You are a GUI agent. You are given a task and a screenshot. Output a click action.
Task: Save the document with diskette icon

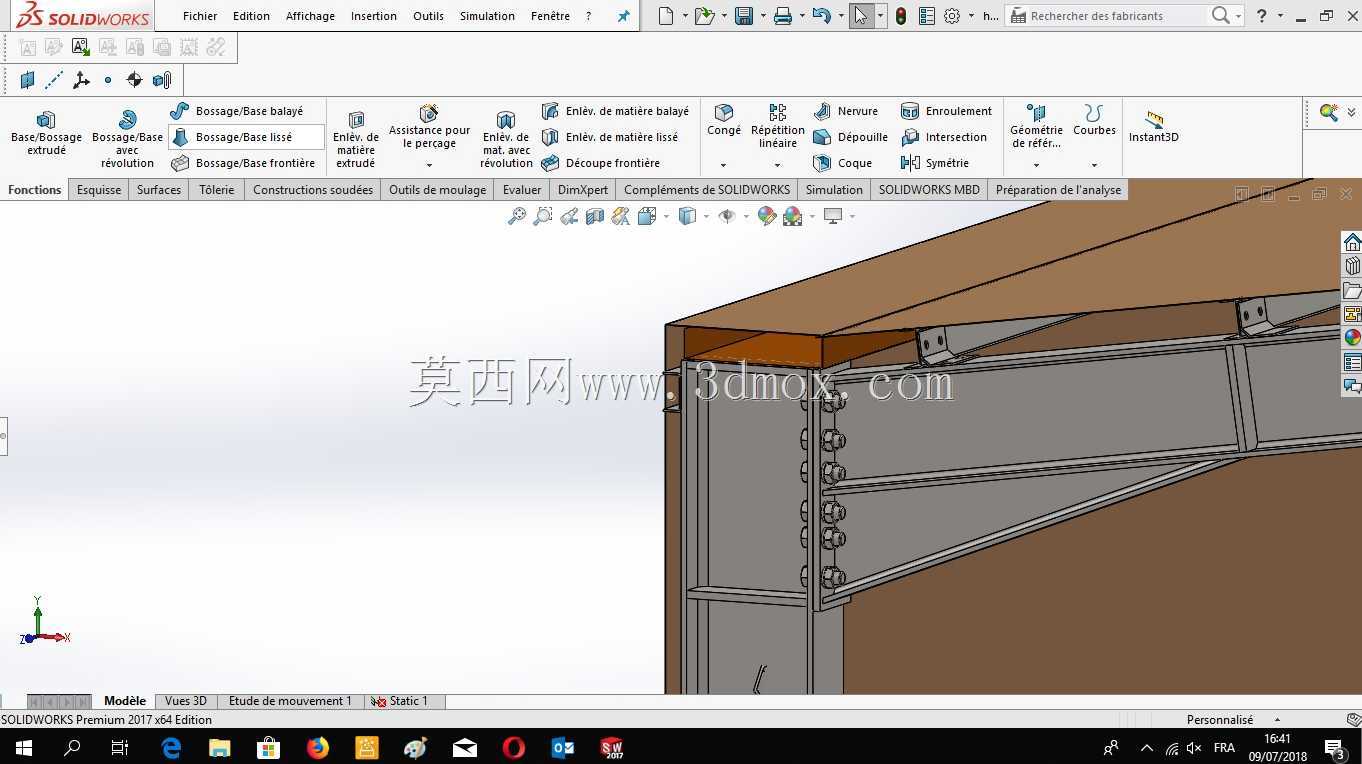click(x=743, y=16)
